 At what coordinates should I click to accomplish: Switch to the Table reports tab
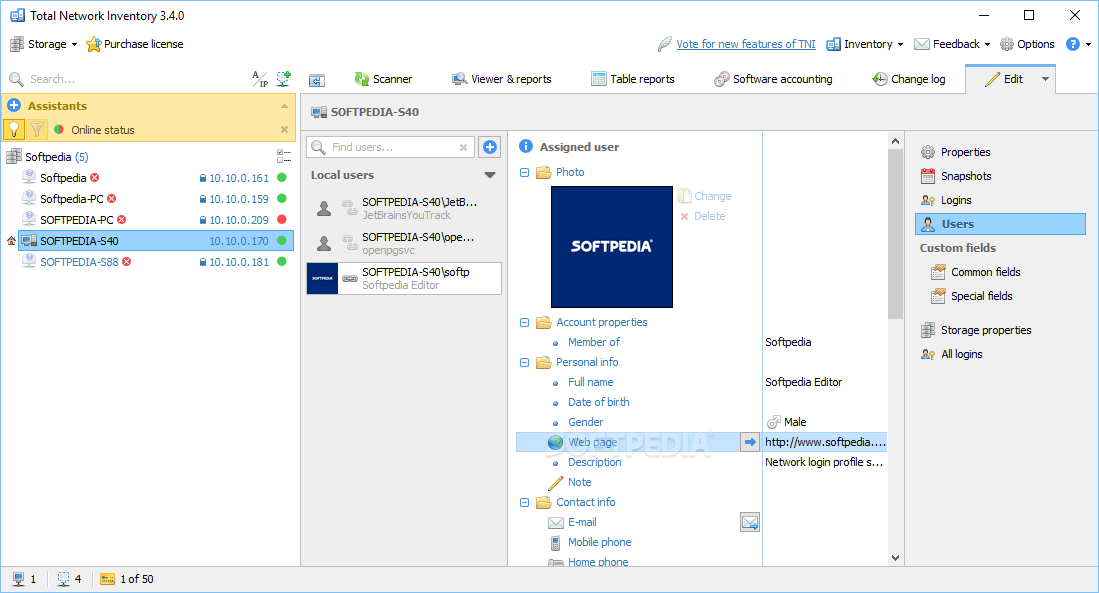(633, 79)
